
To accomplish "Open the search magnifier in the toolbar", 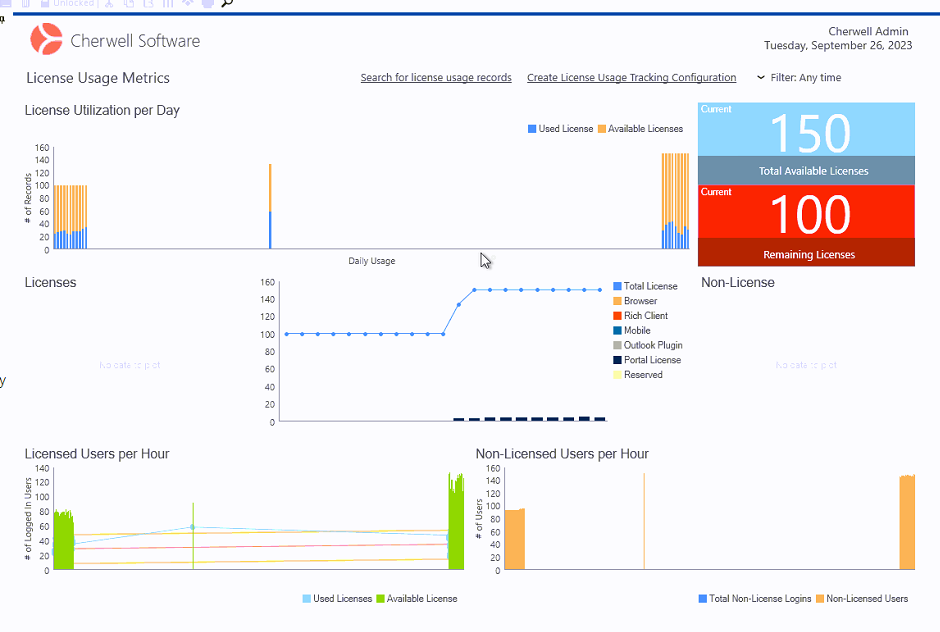I will coord(226,4).
